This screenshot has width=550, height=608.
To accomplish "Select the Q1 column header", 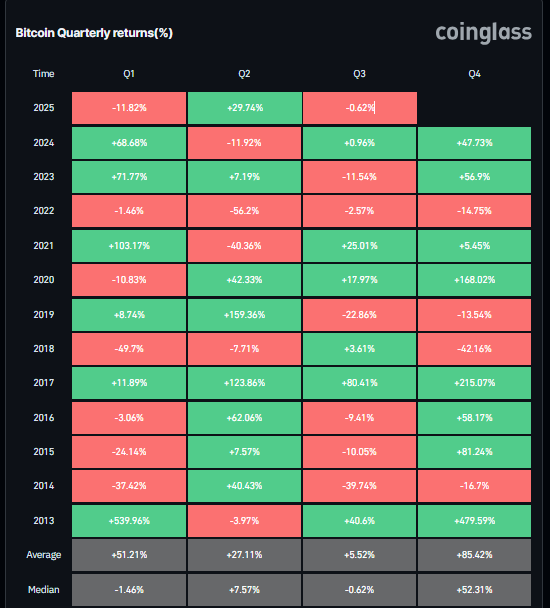I will (x=129, y=74).
